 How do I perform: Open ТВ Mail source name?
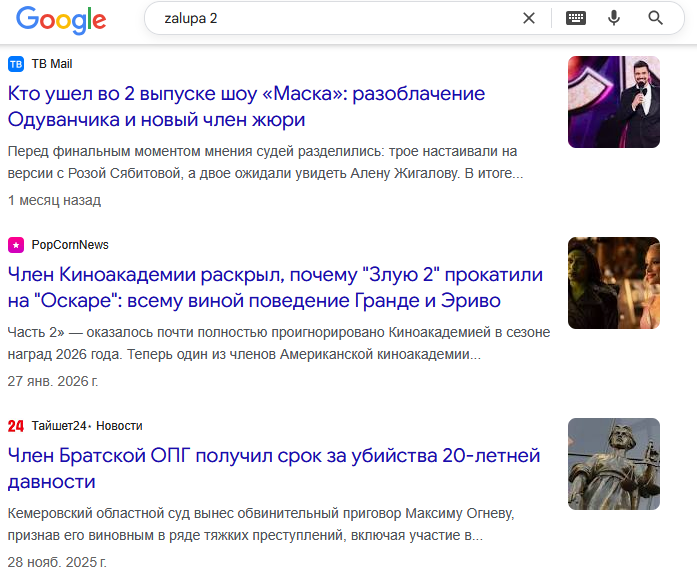(52, 64)
